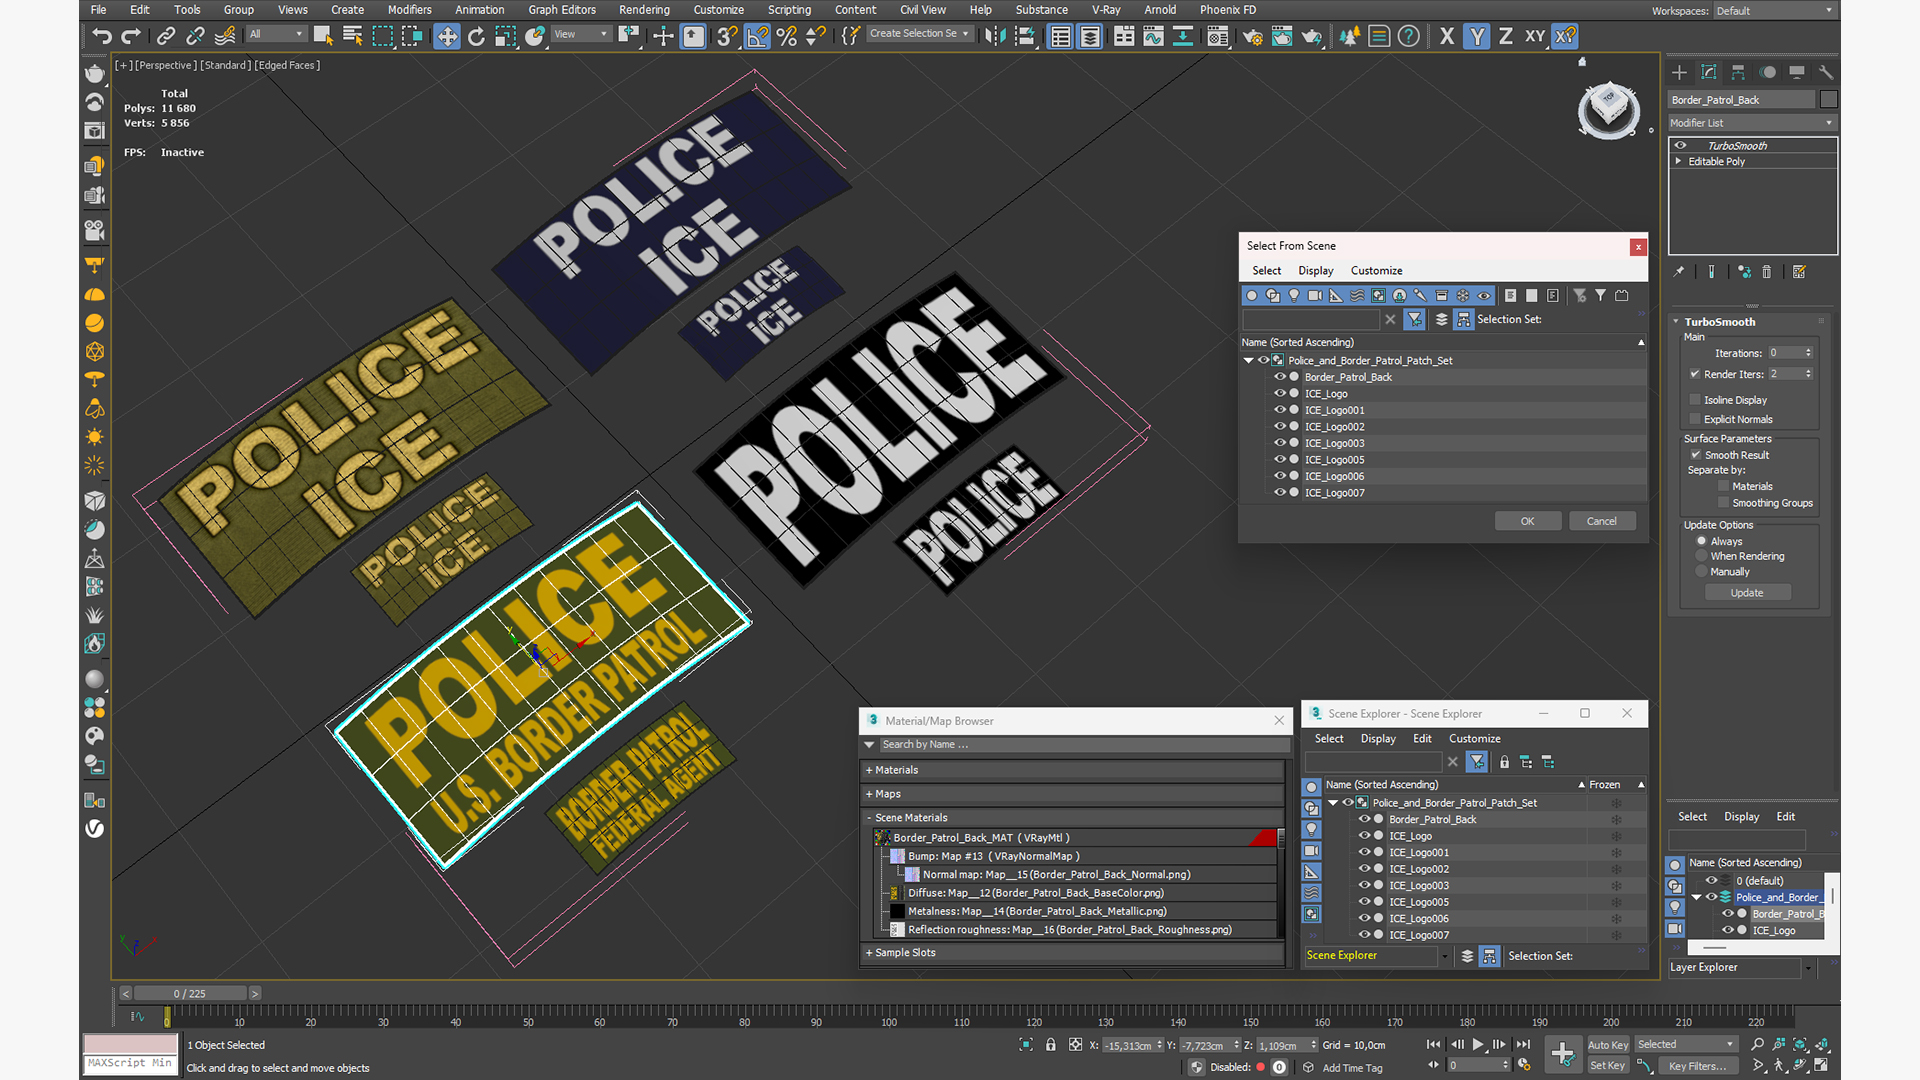Toggle Render Iters checkbox
The image size is (1920, 1080).
[x=1695, y=374]
